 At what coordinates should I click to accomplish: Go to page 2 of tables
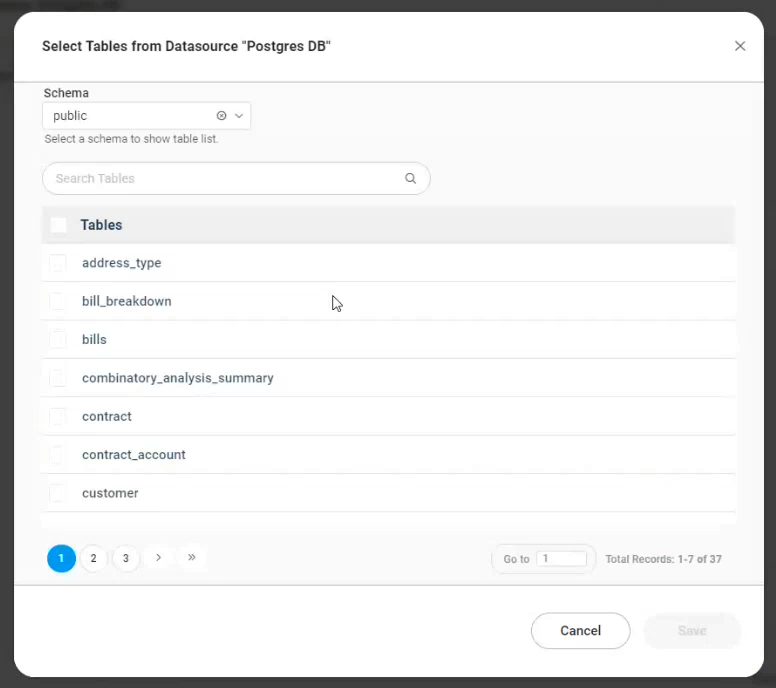click(93, 558)
